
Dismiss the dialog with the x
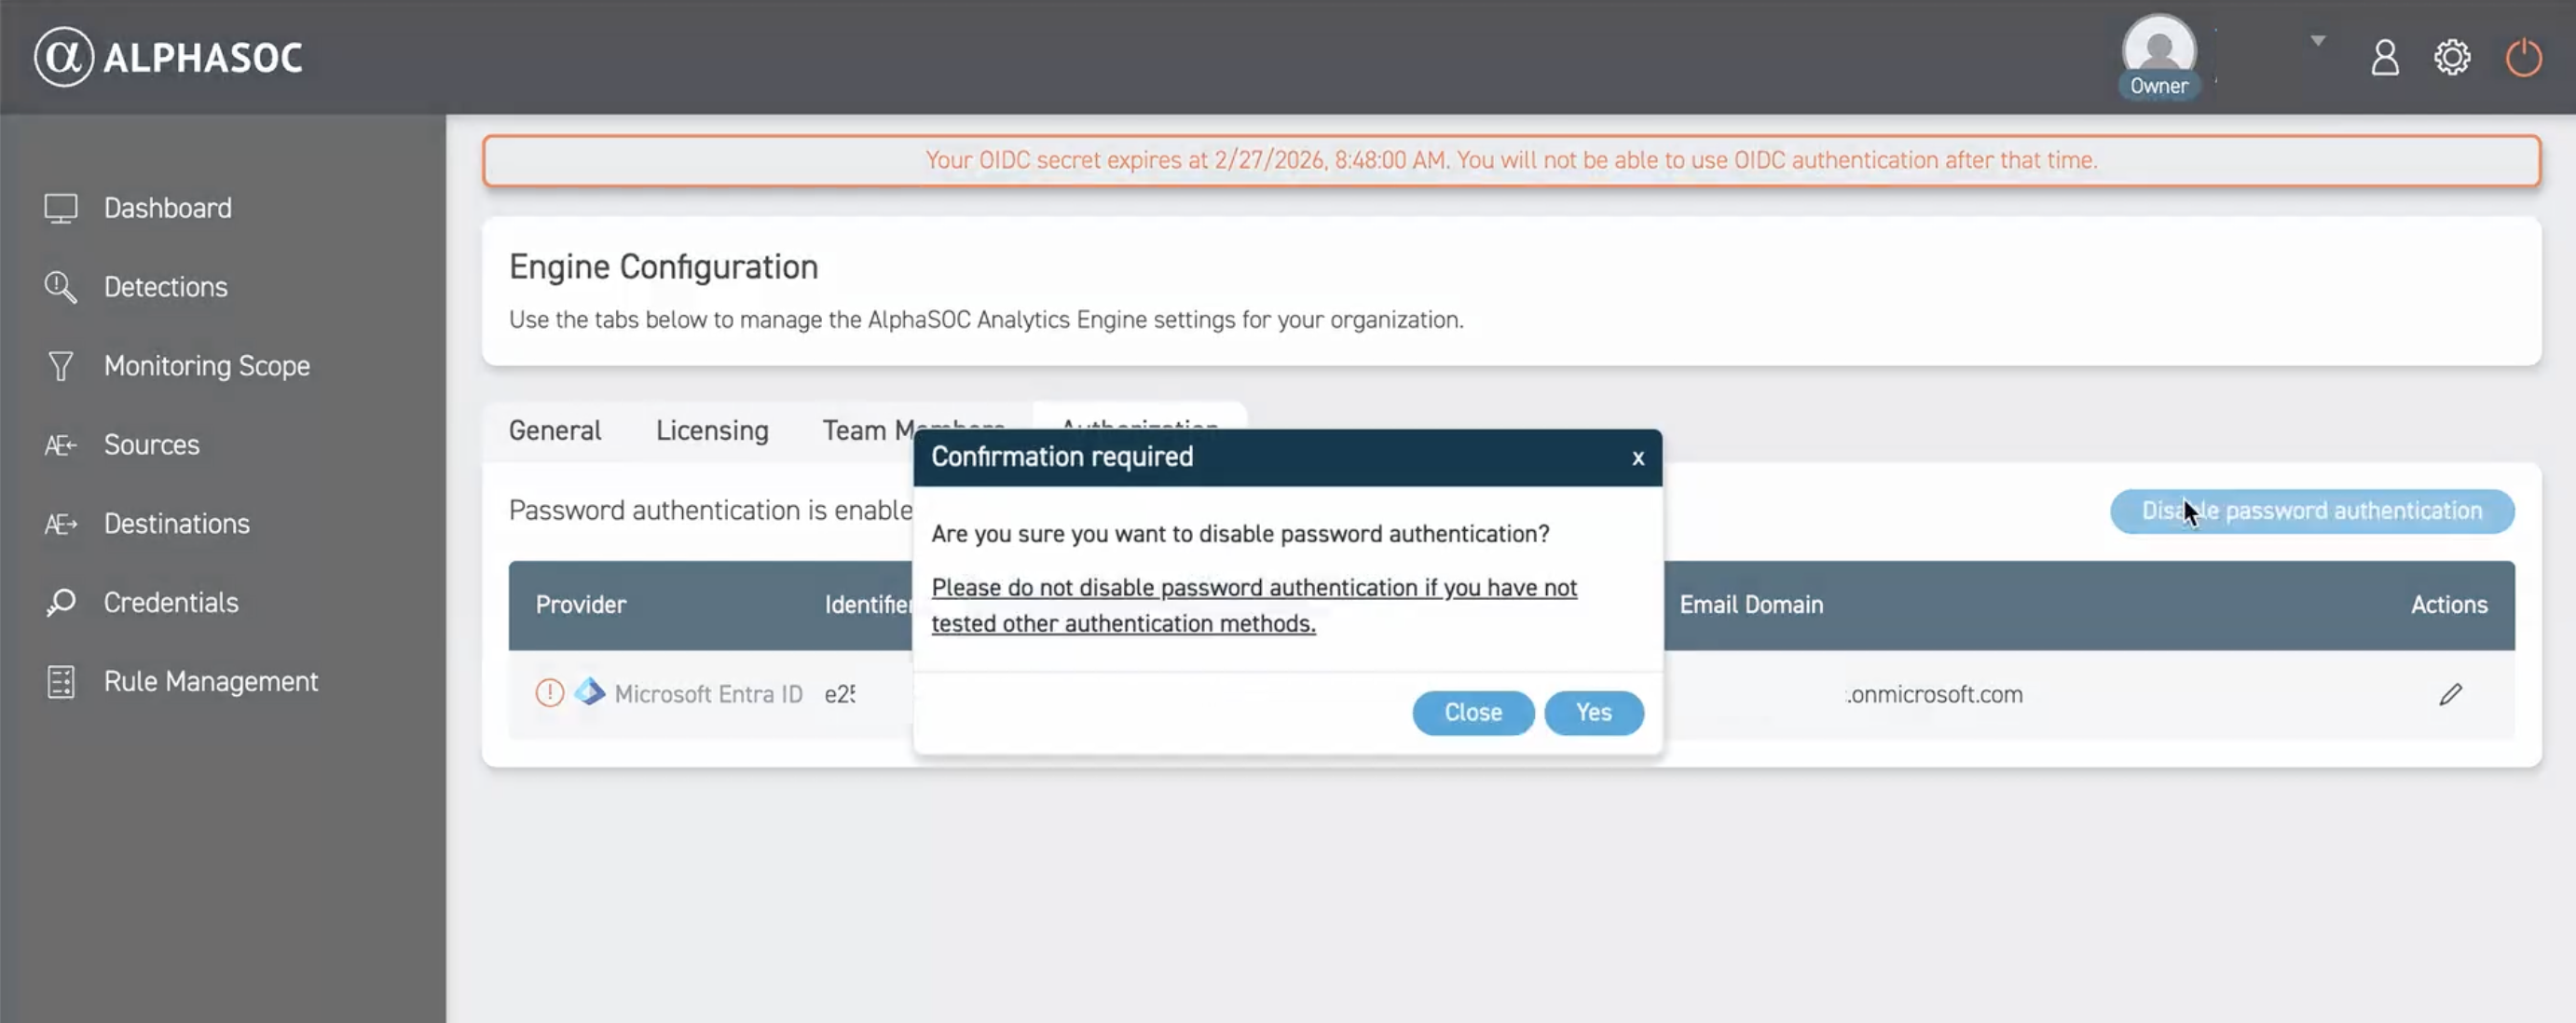(x=1637, y=458)
